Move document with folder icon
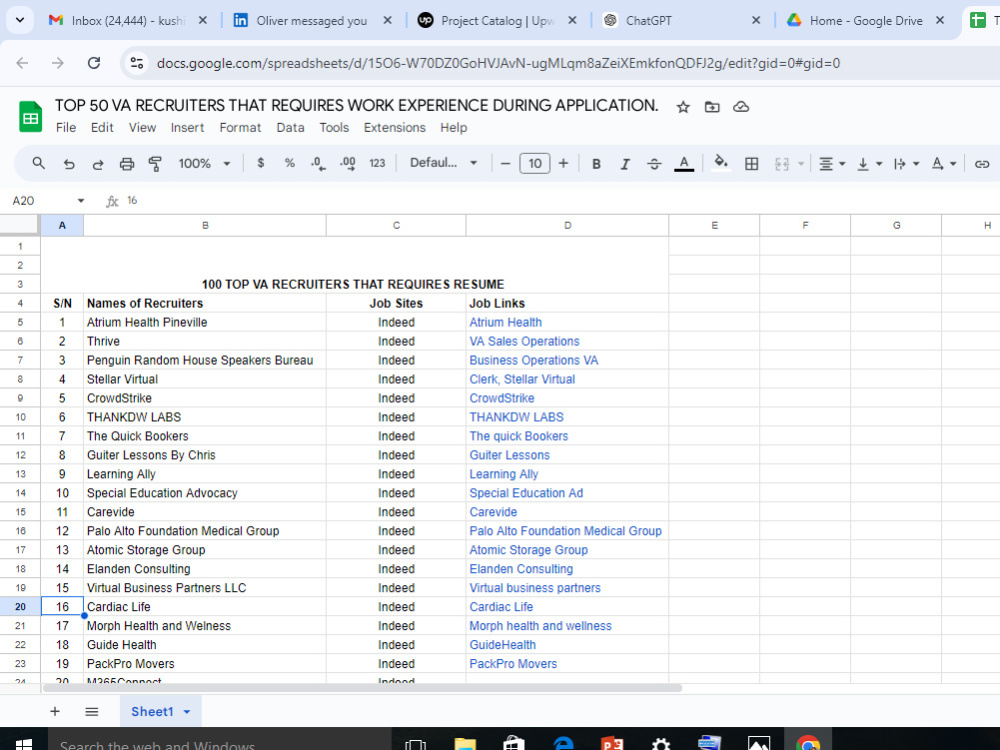This screenshot has height=750, width=1000. pyautogui.click(x=712, y=107)
